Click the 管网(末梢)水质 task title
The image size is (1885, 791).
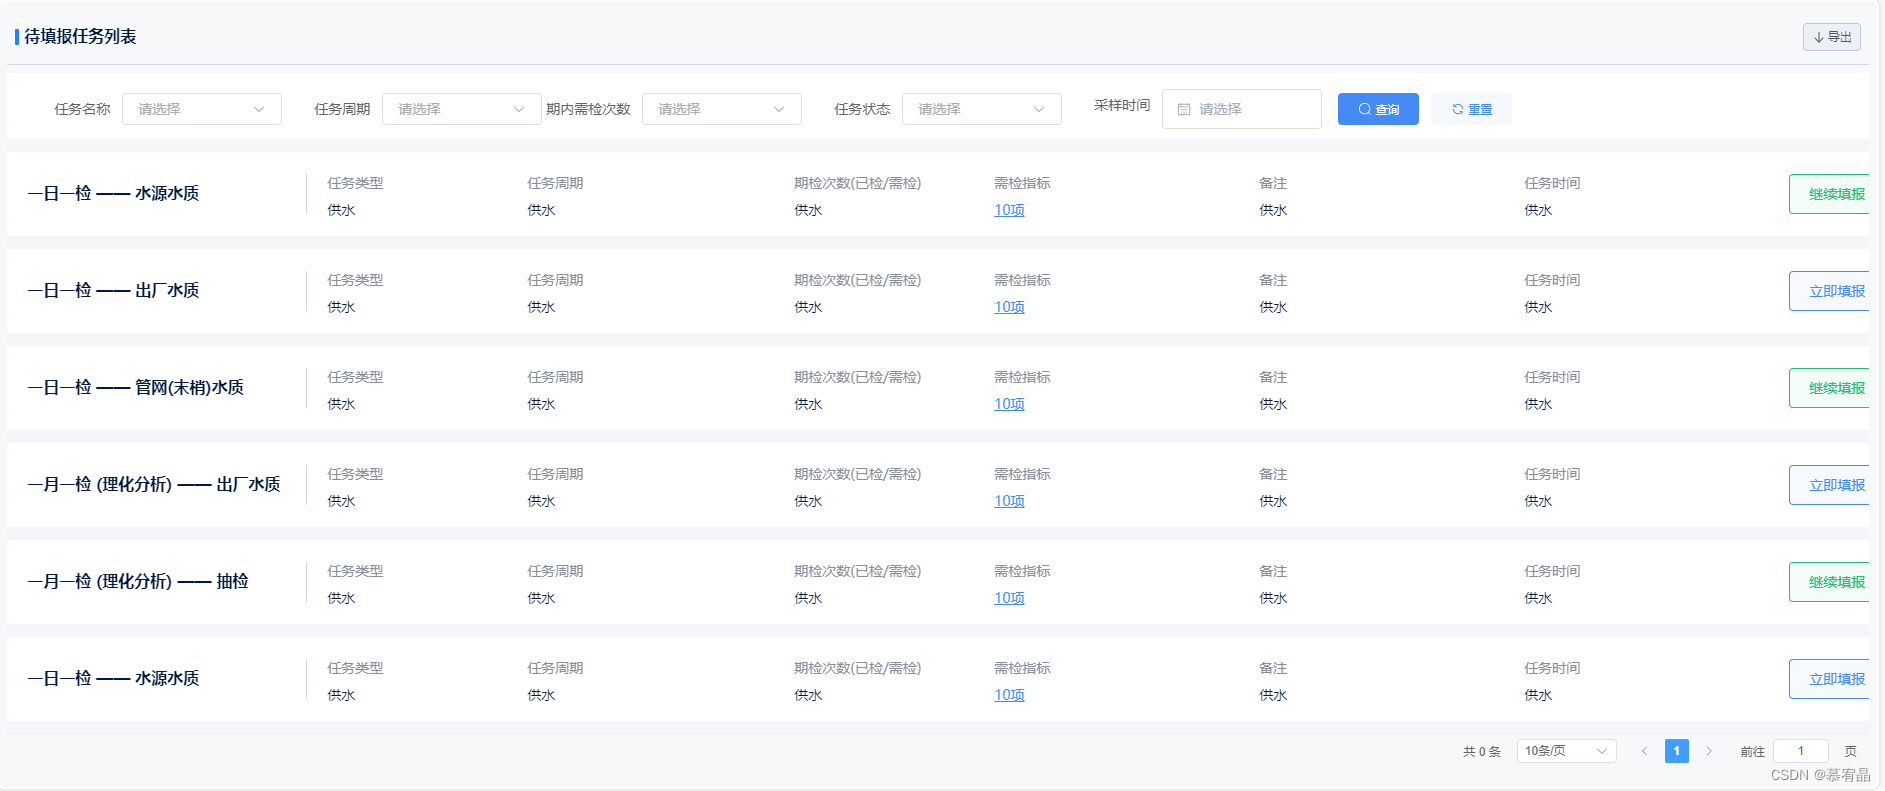(136, 387)
